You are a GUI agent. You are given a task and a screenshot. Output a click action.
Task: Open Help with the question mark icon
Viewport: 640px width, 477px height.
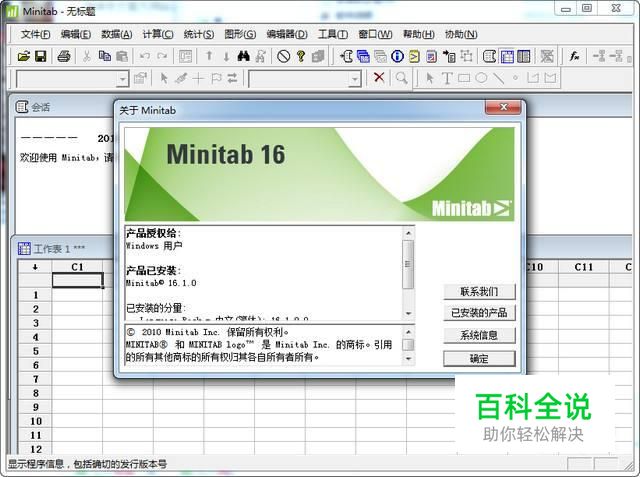click(x=301, y=56)
